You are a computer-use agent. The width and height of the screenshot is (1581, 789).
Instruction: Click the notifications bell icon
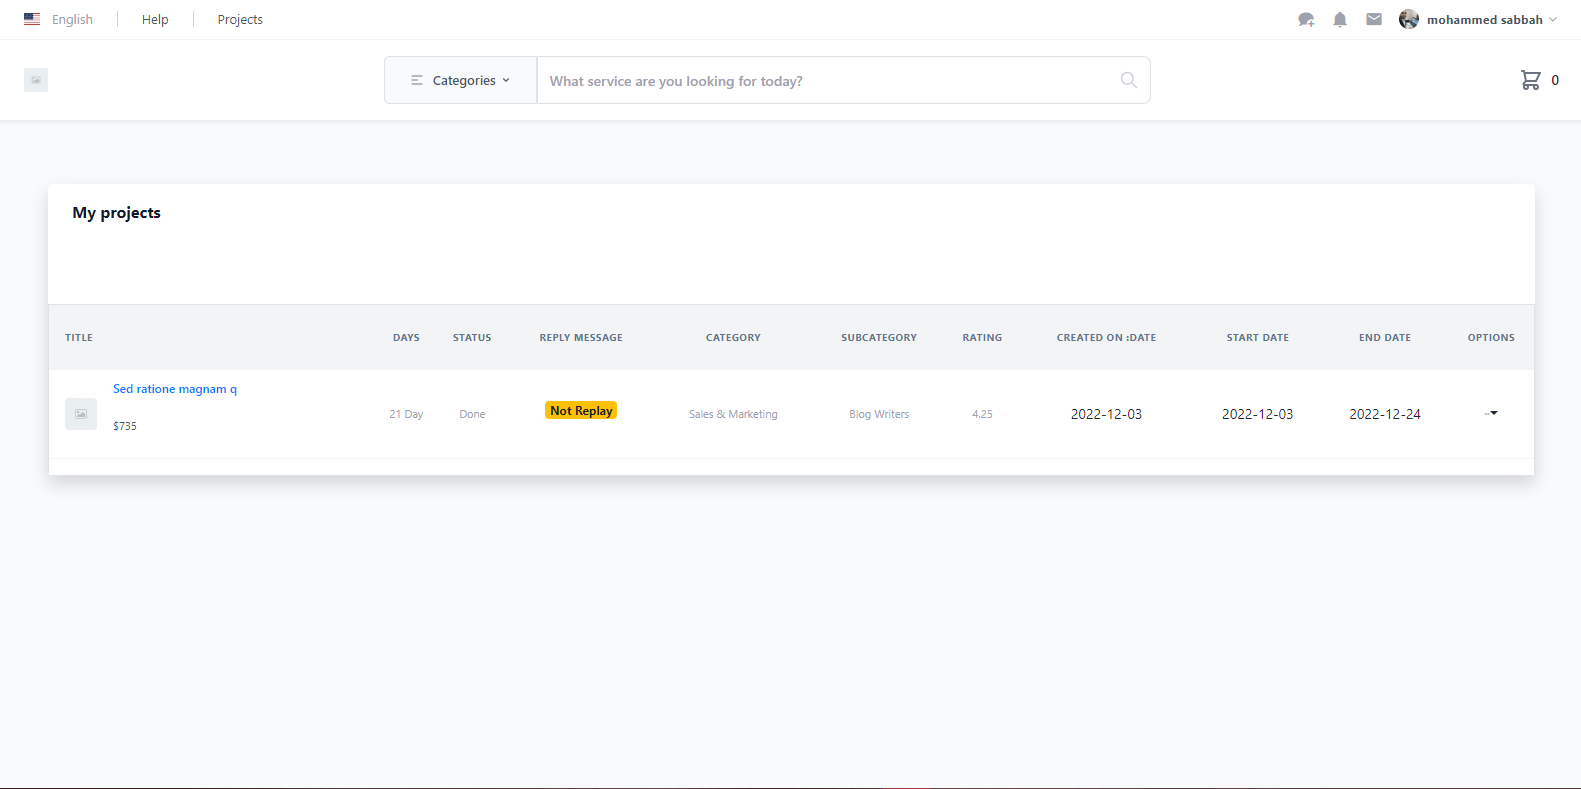click(x=1340, y=20)
